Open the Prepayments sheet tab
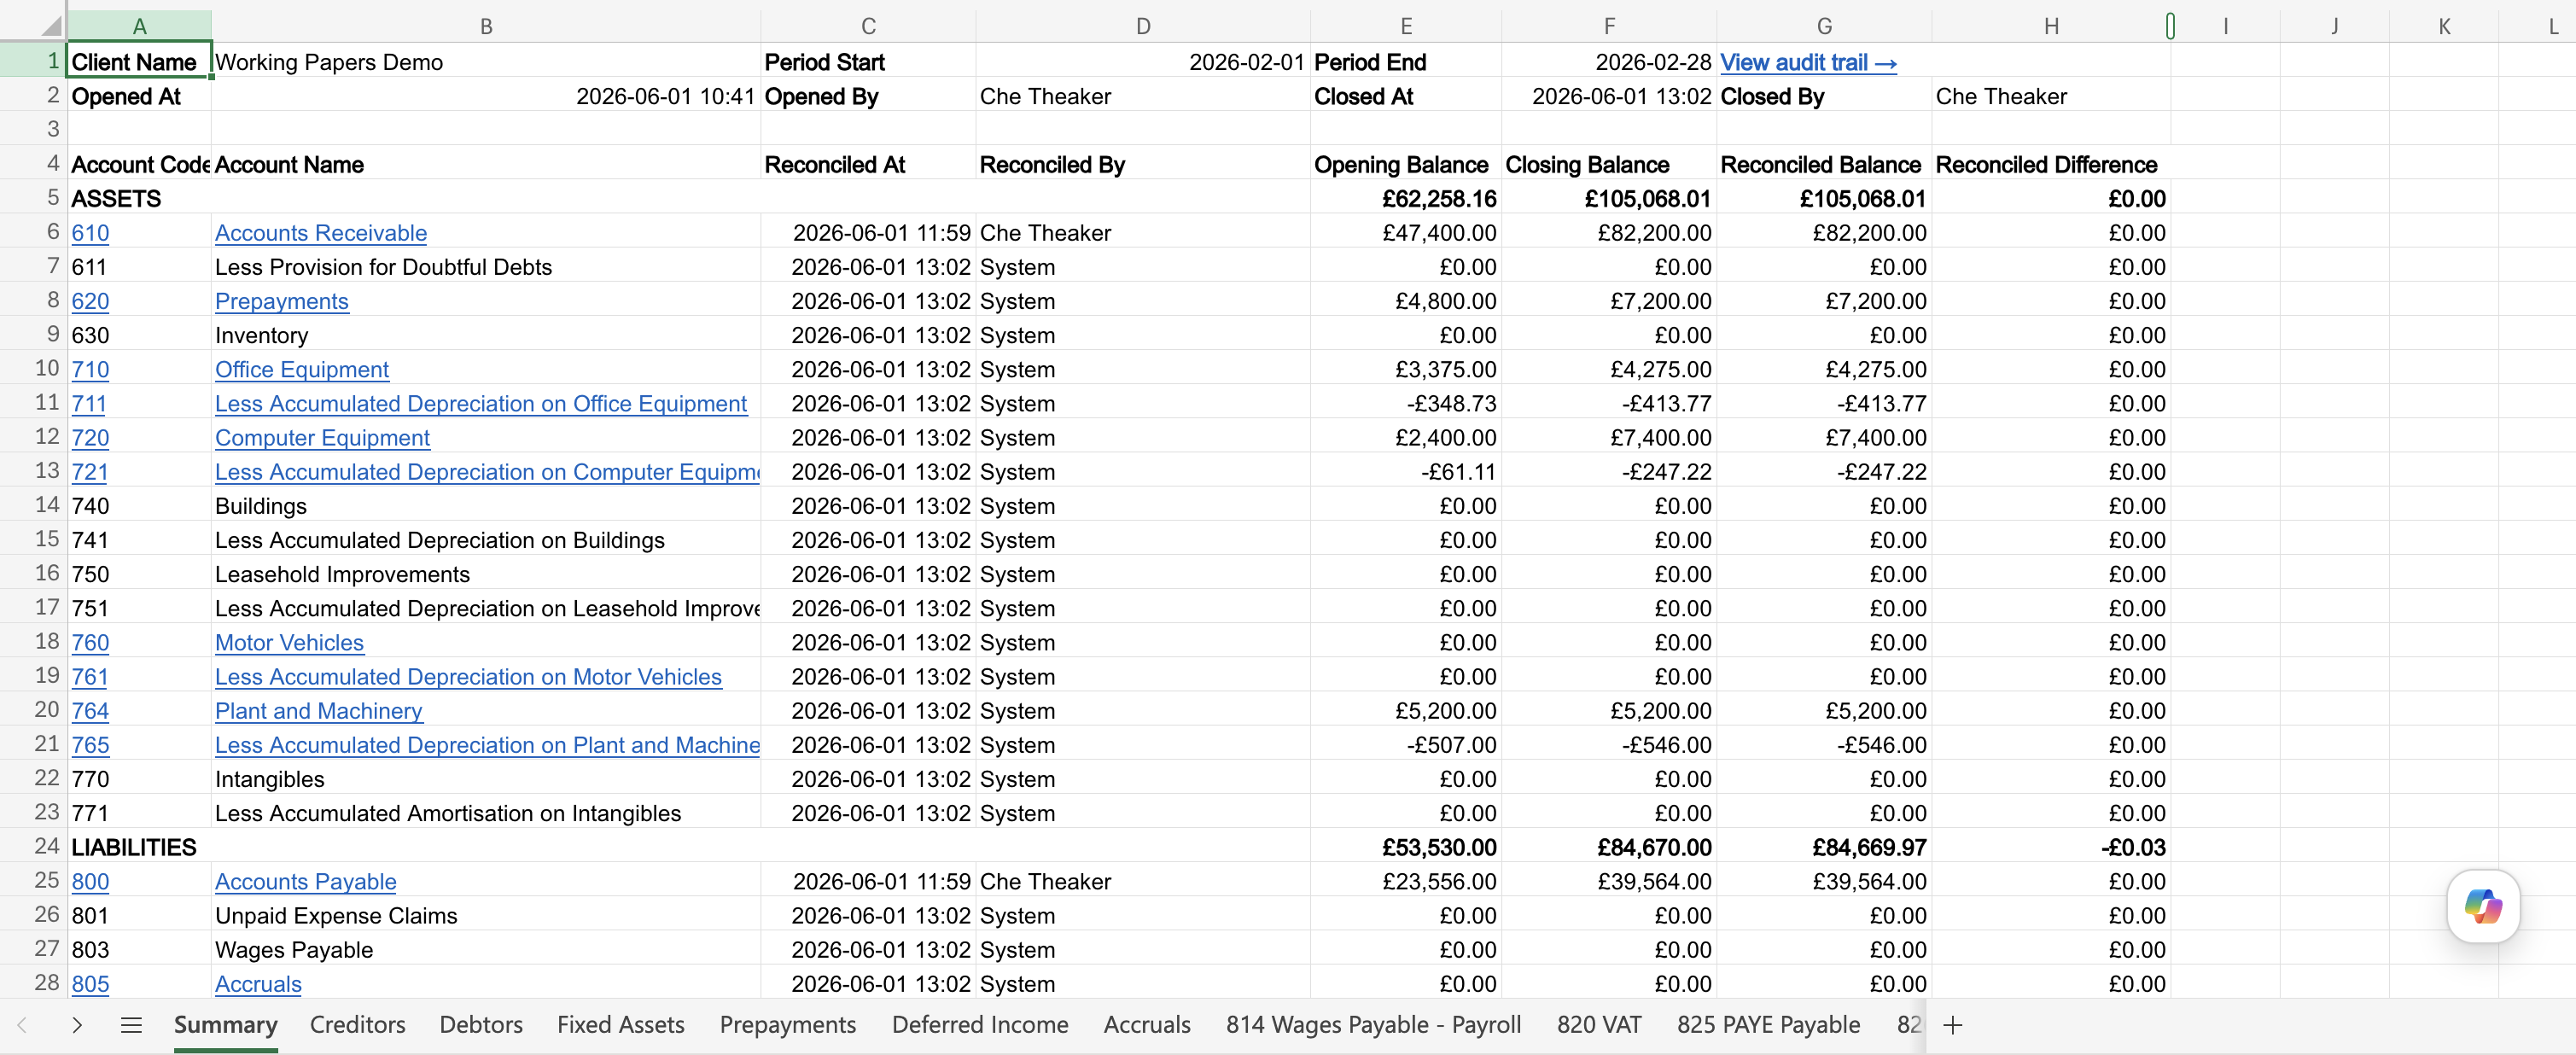The width and height of the screenshot is (2576, 1055). click(x=788, y=1025)
